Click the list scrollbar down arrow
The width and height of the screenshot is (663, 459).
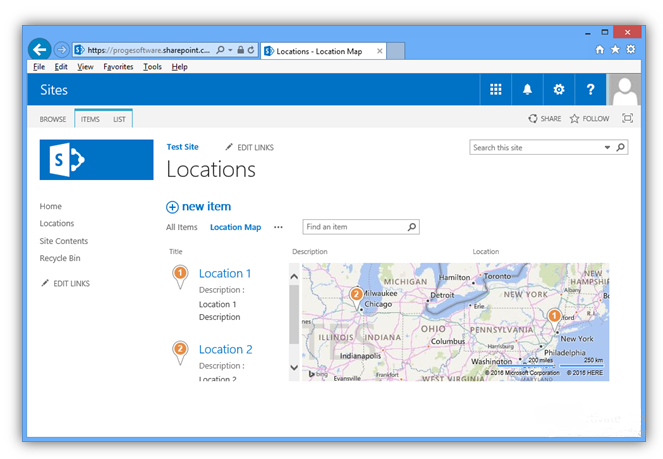294,367
